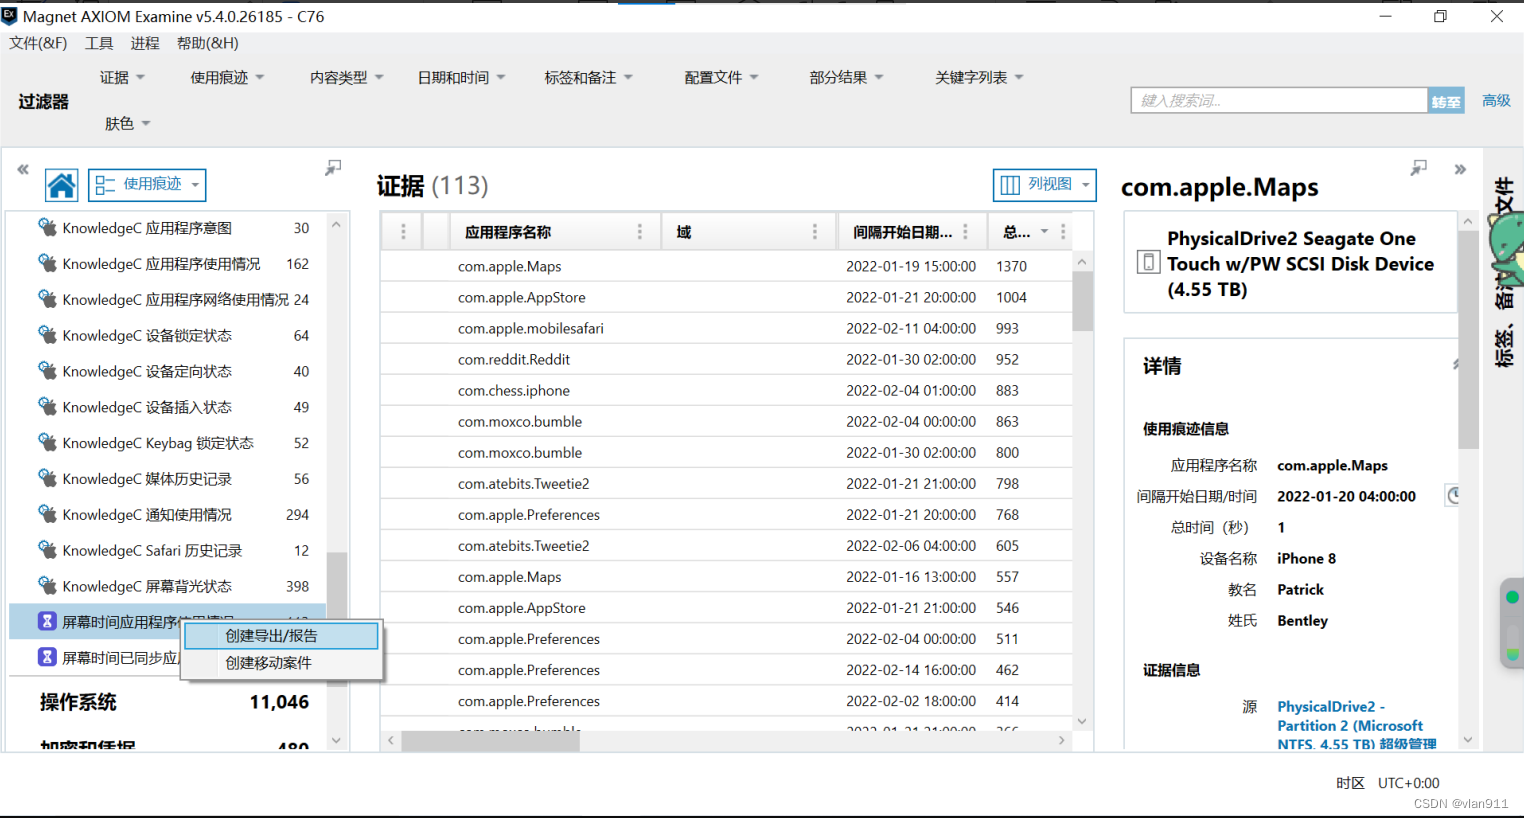The width and height of the screenshot is (1524, 818).
Task: Open the 内容类型 filter dropdown
Action: coord(346,77)
